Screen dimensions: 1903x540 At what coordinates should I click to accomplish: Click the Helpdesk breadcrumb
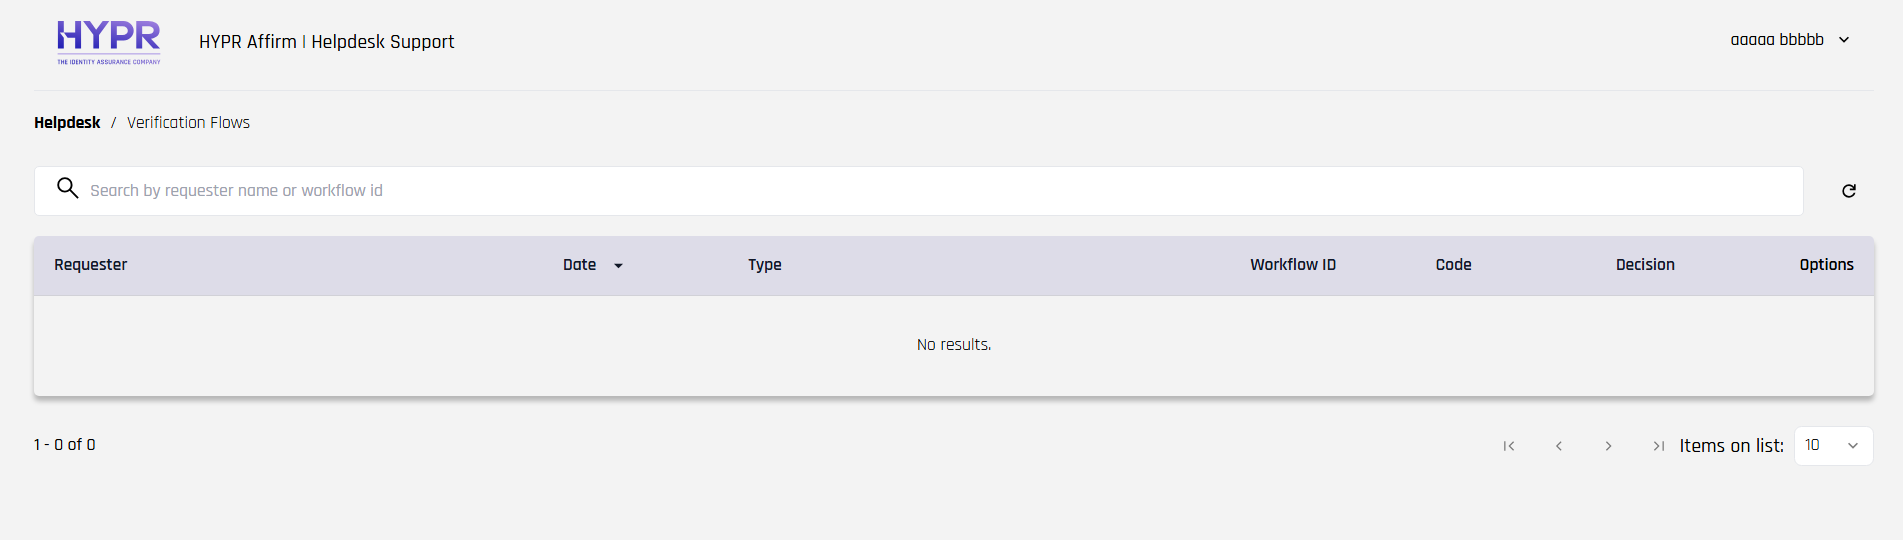[67, 123]
